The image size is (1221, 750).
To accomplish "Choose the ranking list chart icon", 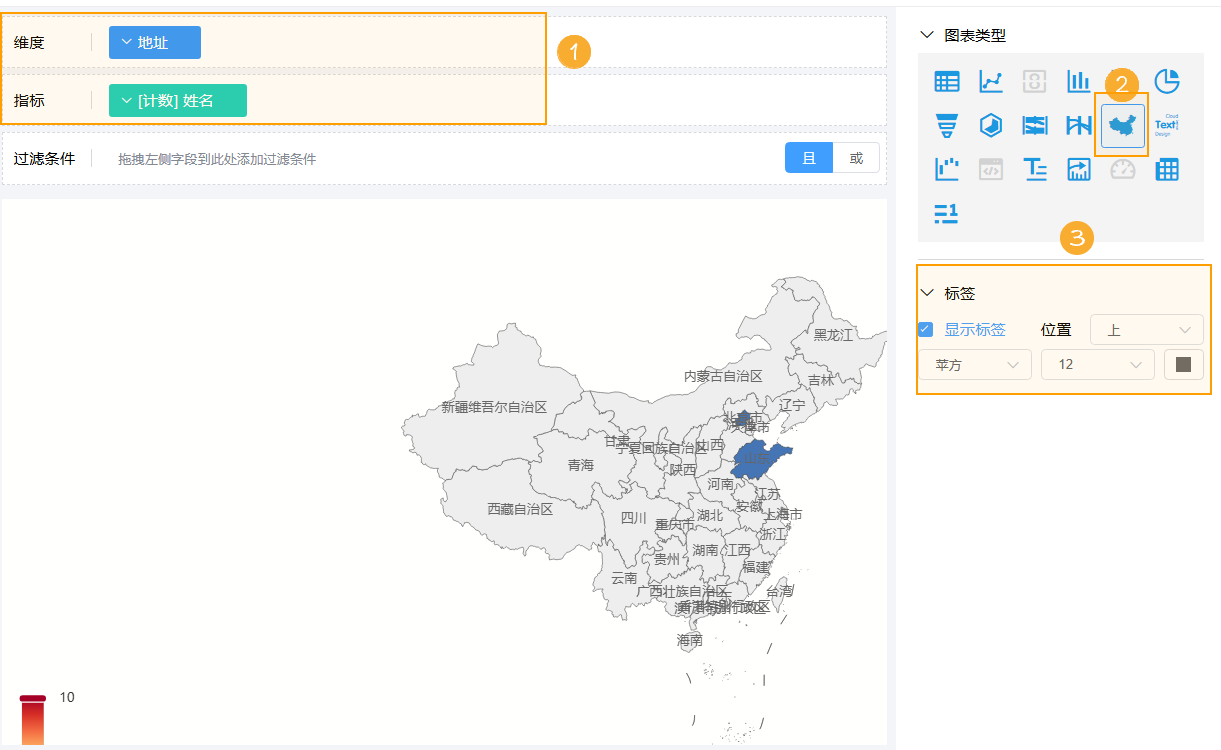I will tap(946, 213).
